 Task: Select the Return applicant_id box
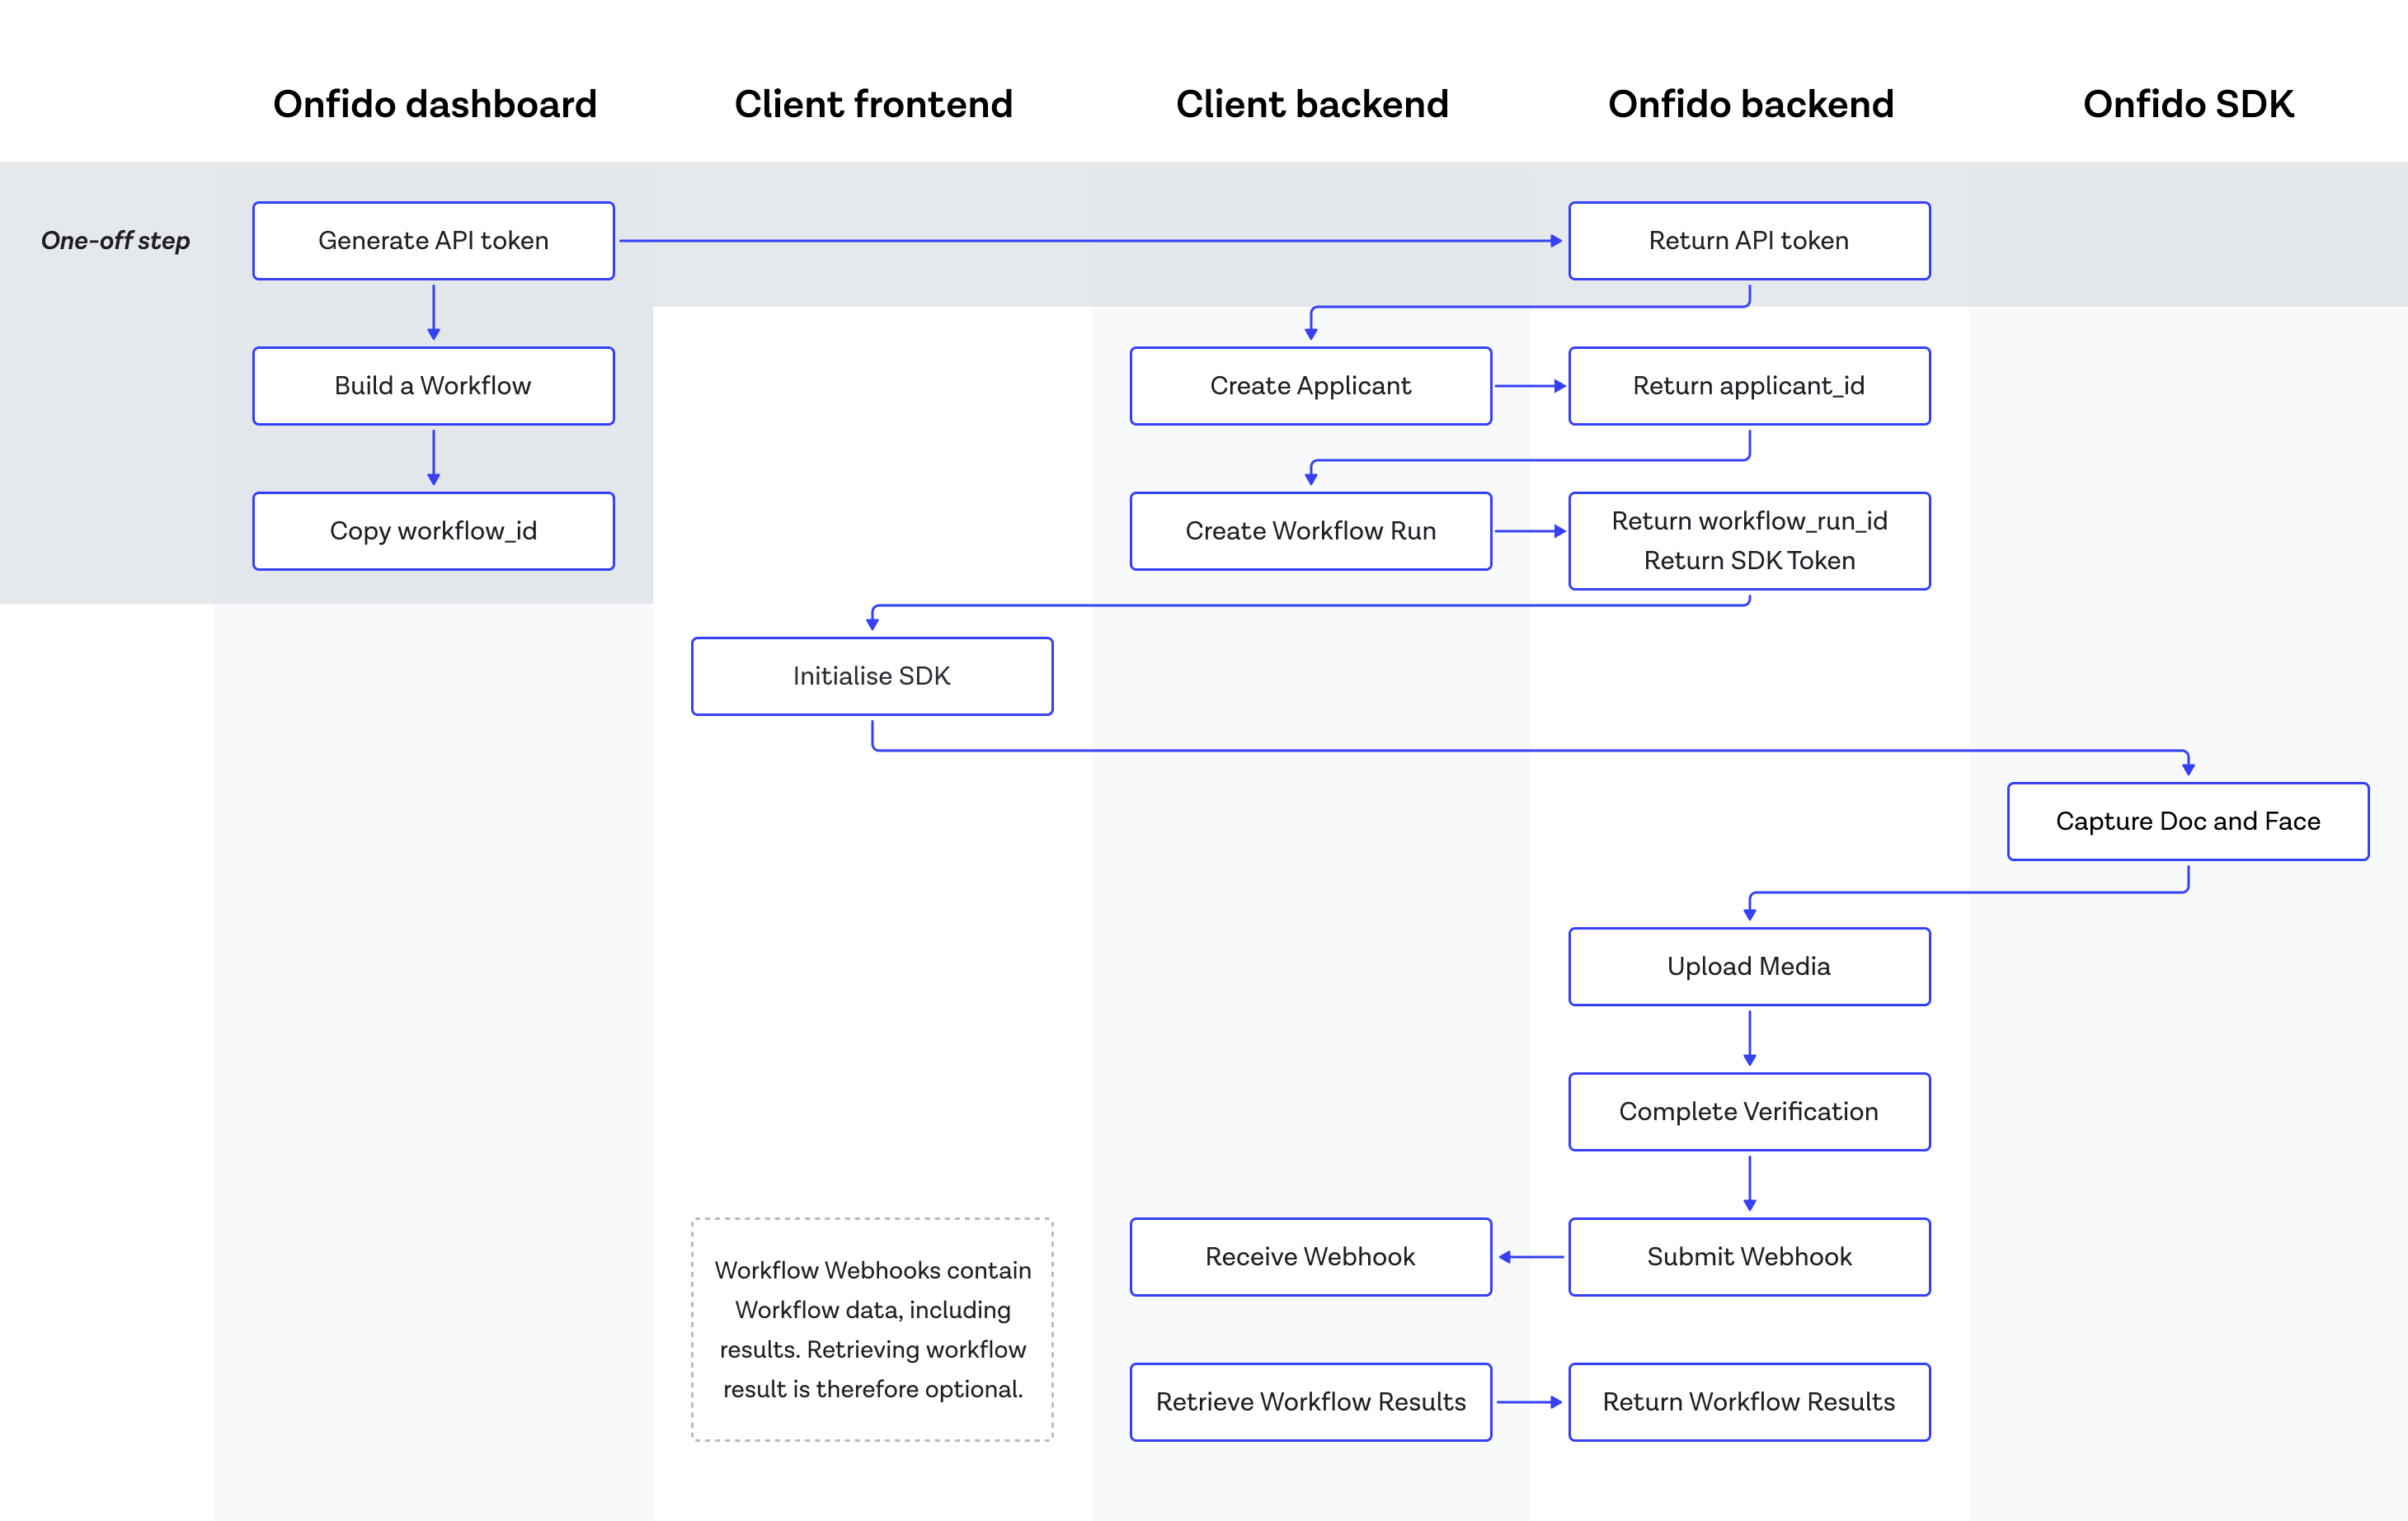tap(1749, 386)
